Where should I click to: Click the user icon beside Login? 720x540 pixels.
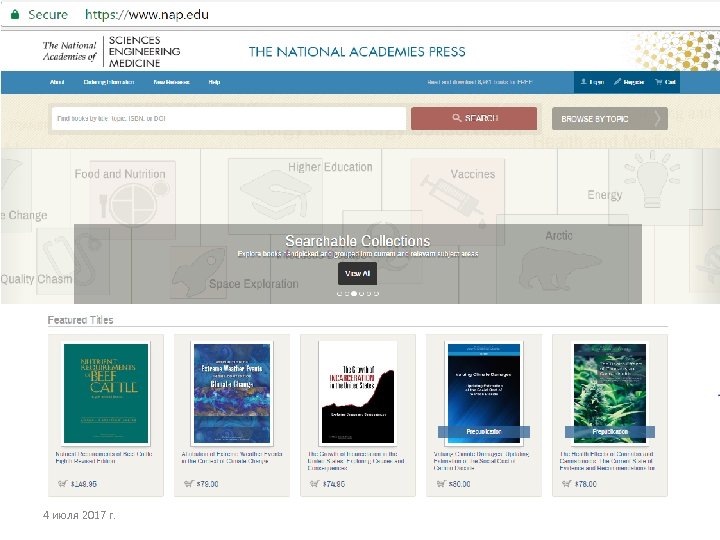point(584,82)
